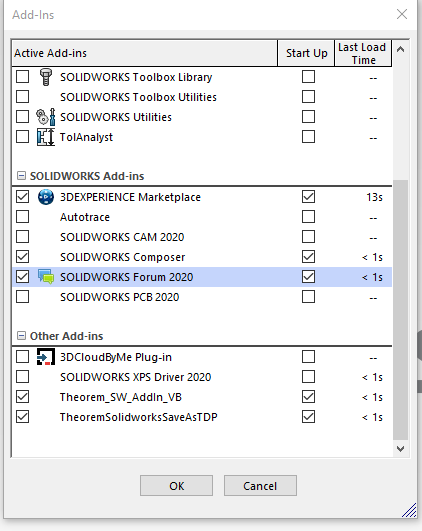The width and height of the screenshot is (422, 531).
Task: Click the SOLIDWORKS Utilities gears icon
Action: pos(46,117)
